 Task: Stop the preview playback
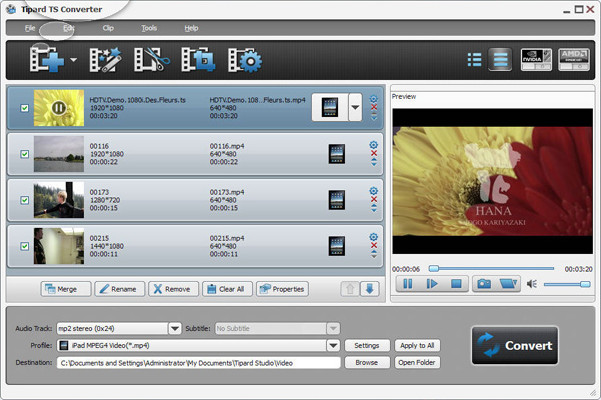[456, 284]
